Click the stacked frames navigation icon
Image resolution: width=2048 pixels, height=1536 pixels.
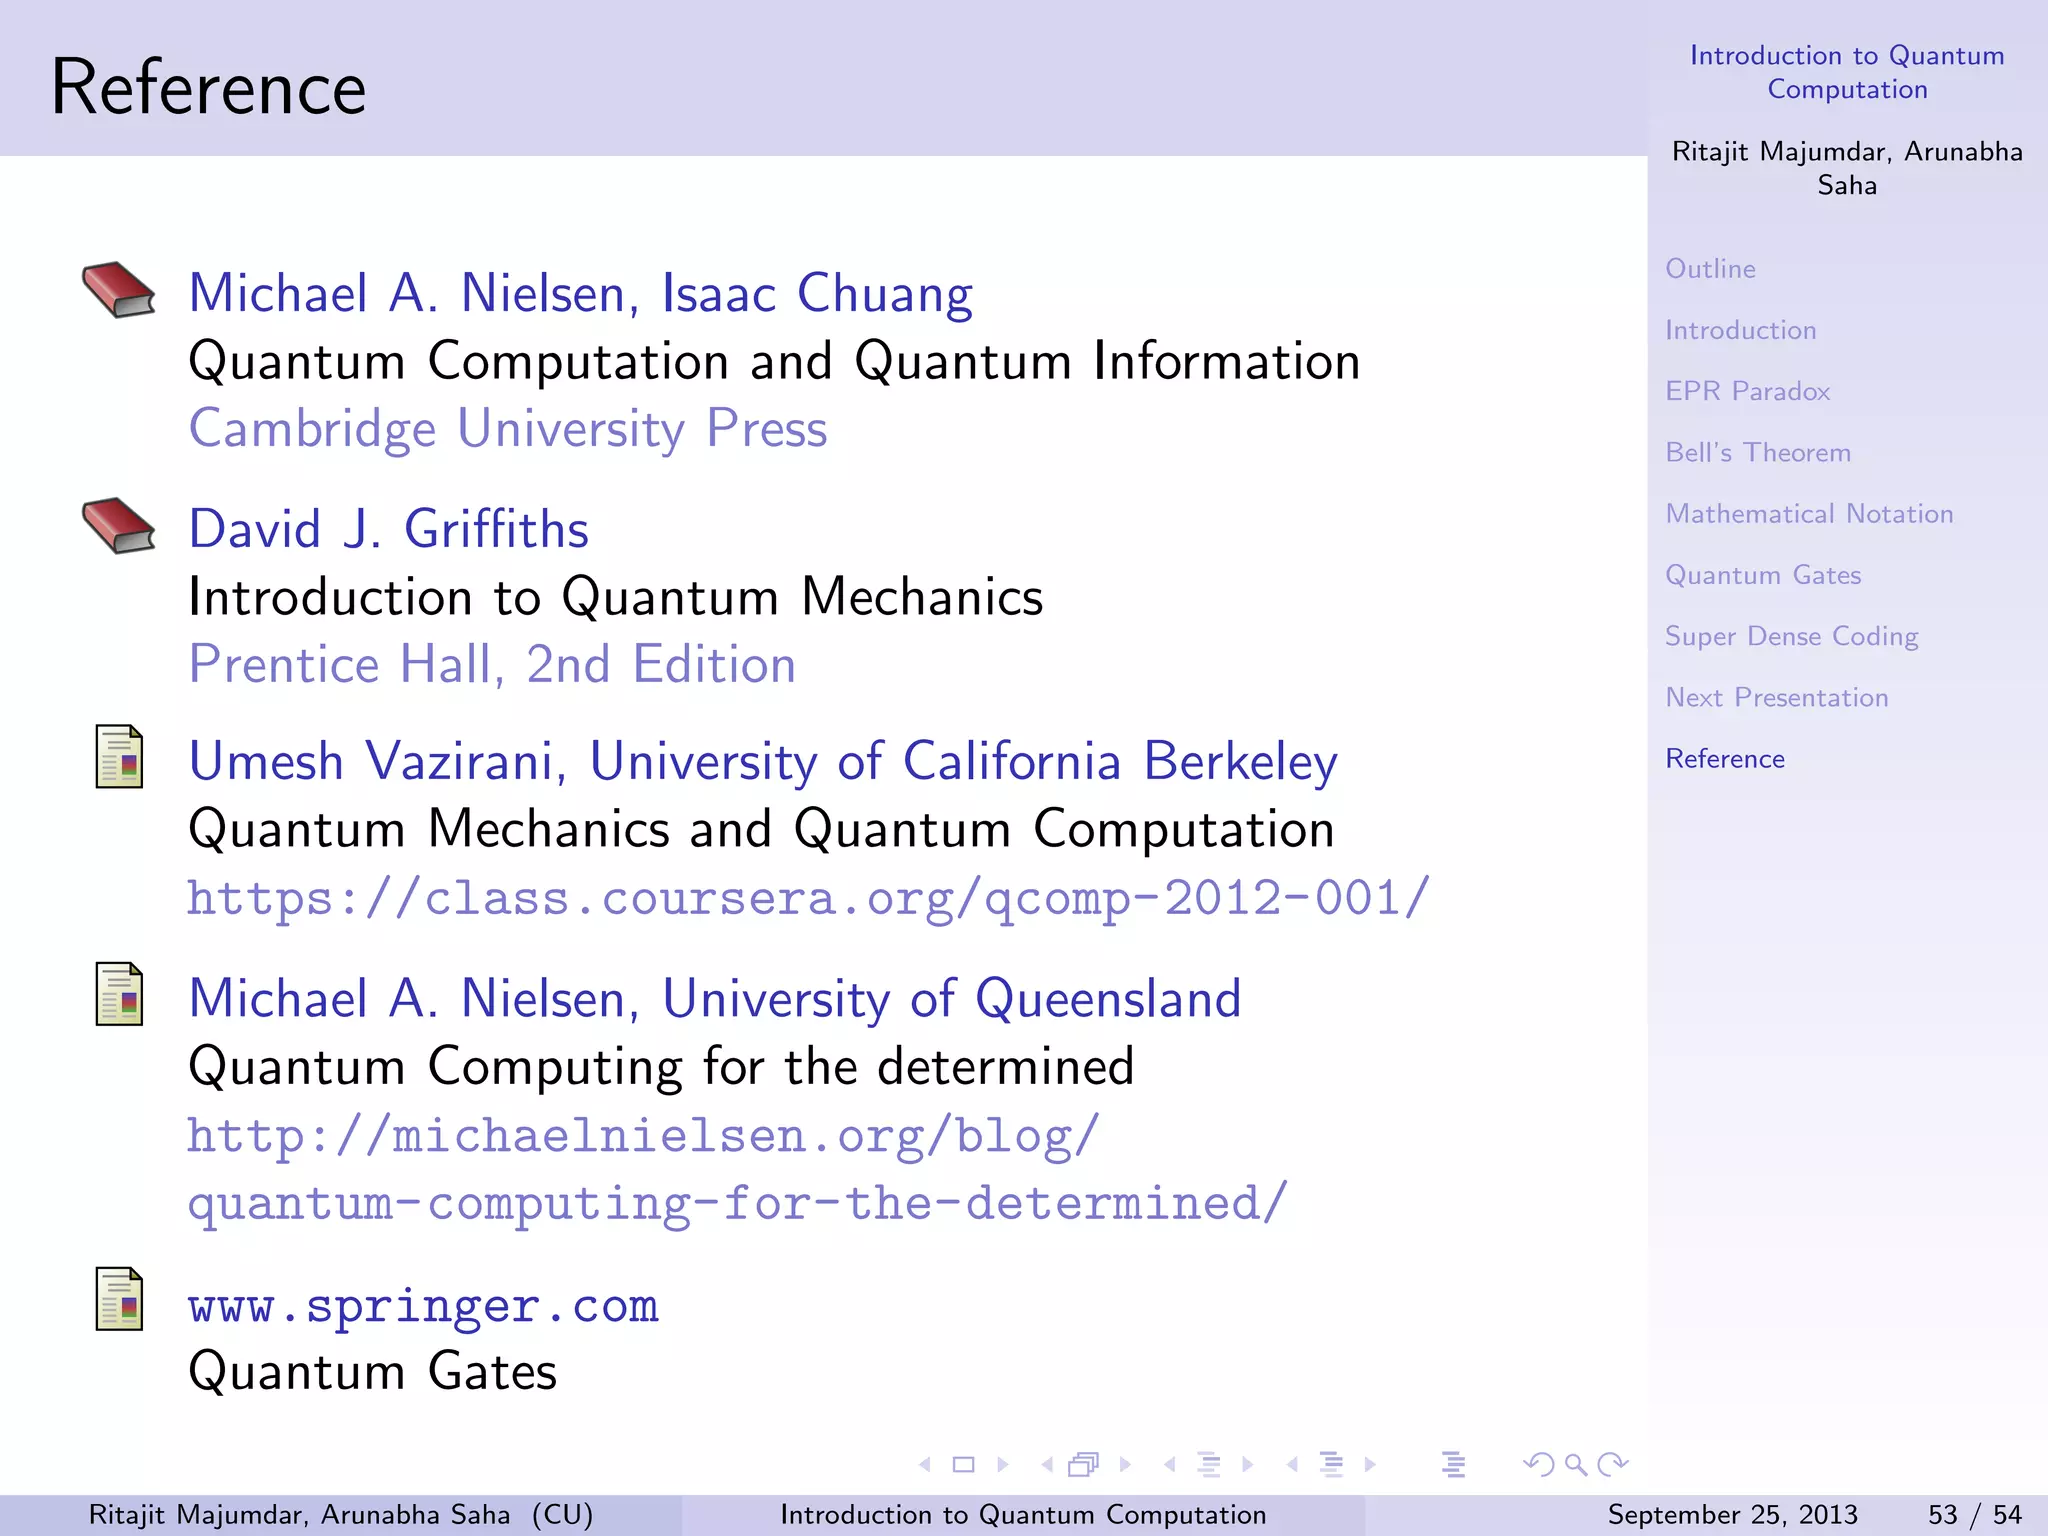[x=1084, y=1465]
